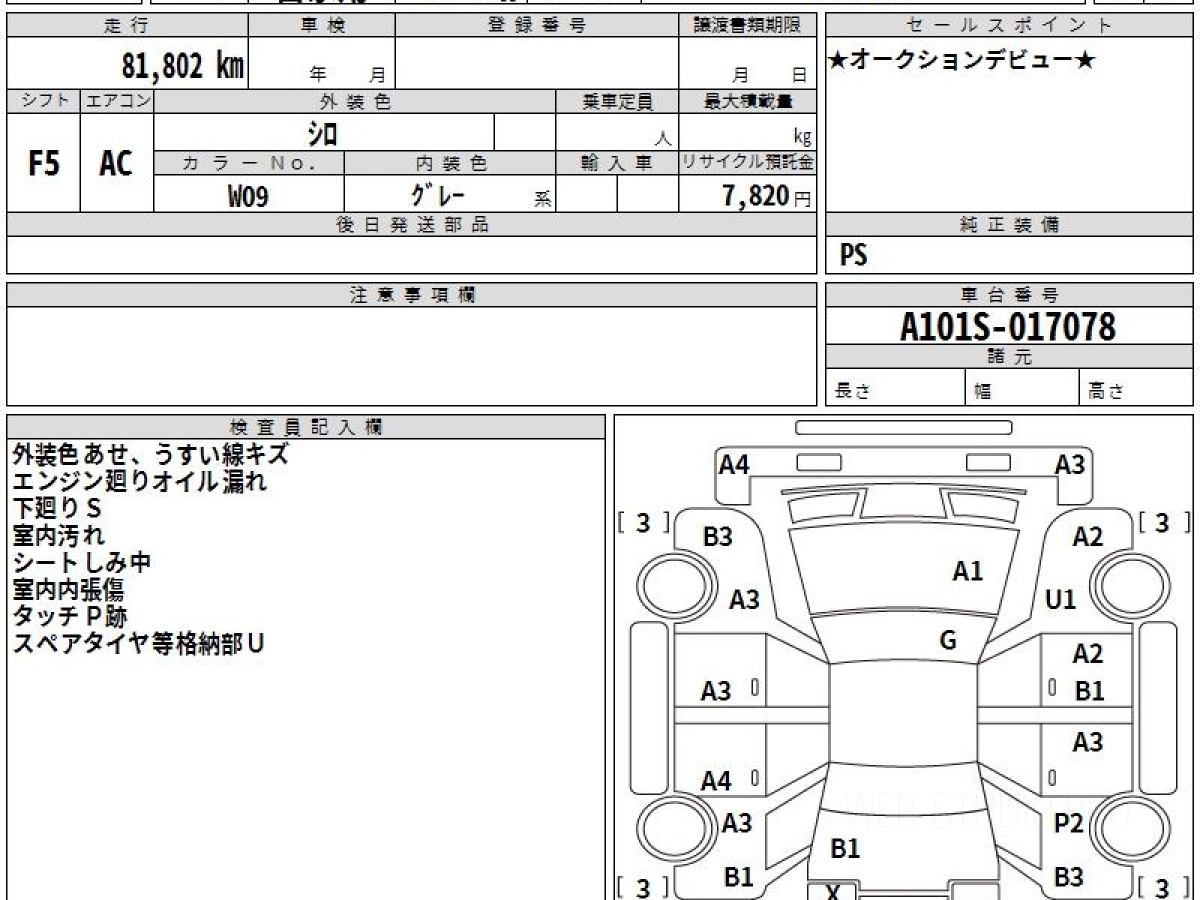Select the 純正装備 header
The image size is (1200, 900).
pos(1009,225)
